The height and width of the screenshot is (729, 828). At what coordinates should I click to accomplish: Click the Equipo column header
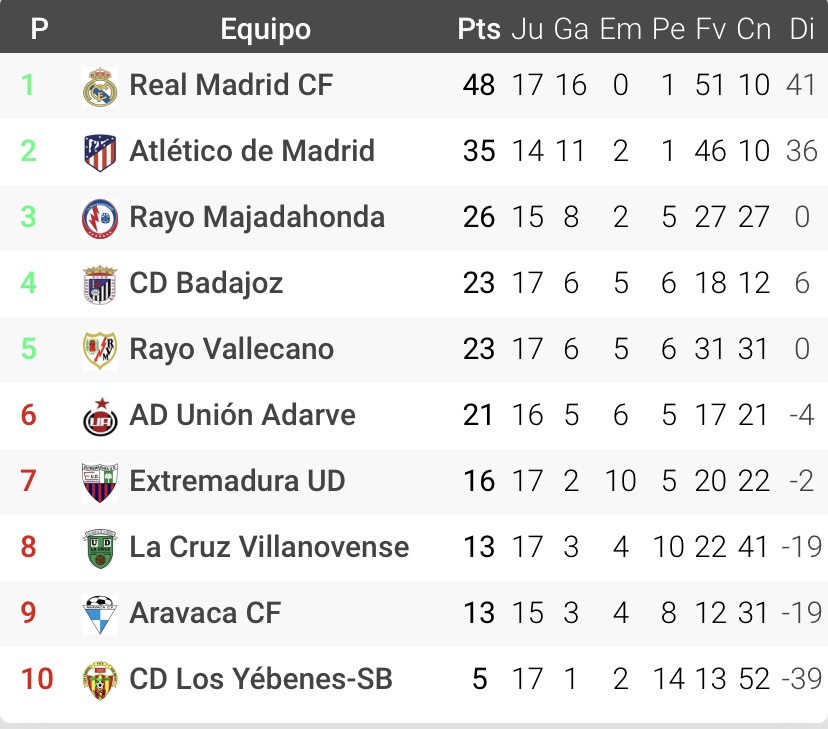[x=265, y=29]
